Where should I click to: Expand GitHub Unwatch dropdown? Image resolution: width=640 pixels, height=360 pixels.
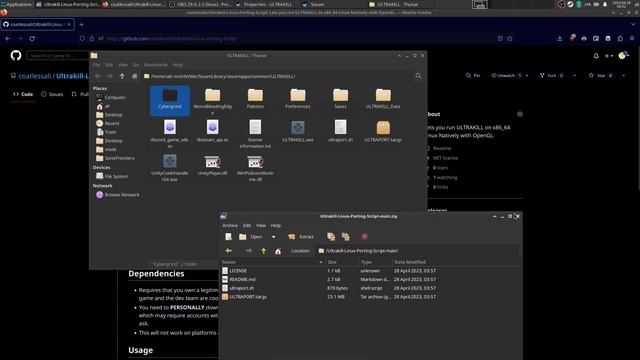[x=527, y=76]
